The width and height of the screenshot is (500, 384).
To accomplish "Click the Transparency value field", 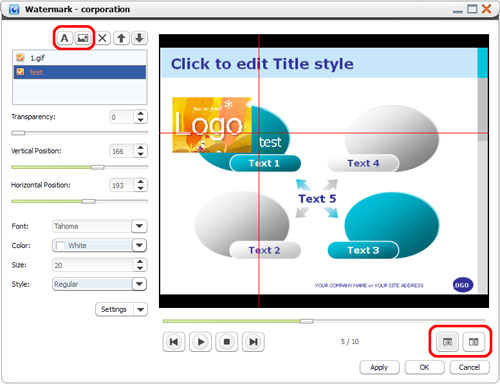I will click(x=122, y=117).
